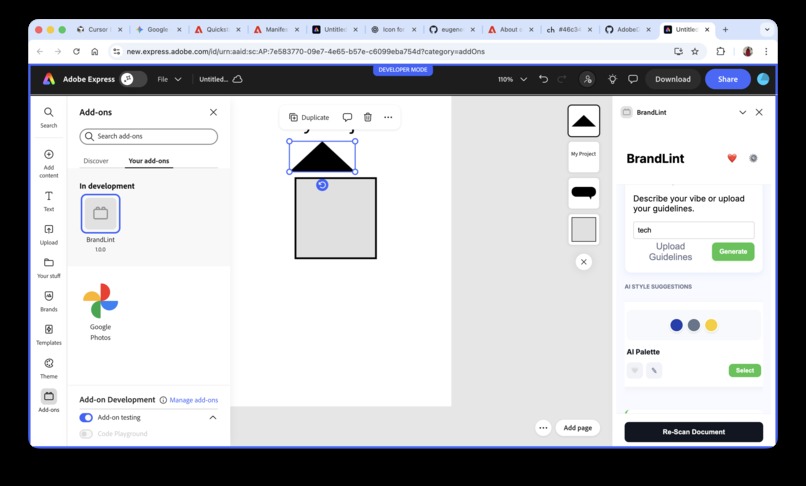
Task: Pick the blue palette color dot
Action: (x=676, y=325)
